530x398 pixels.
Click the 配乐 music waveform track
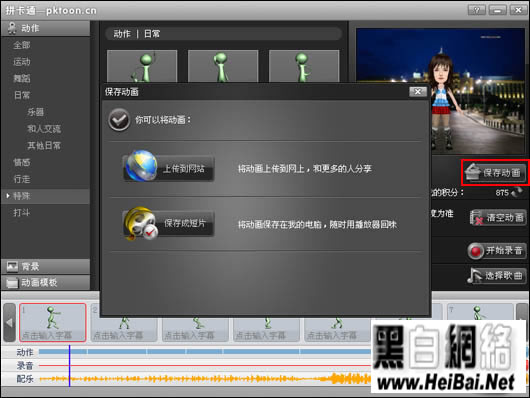(205, 379)
